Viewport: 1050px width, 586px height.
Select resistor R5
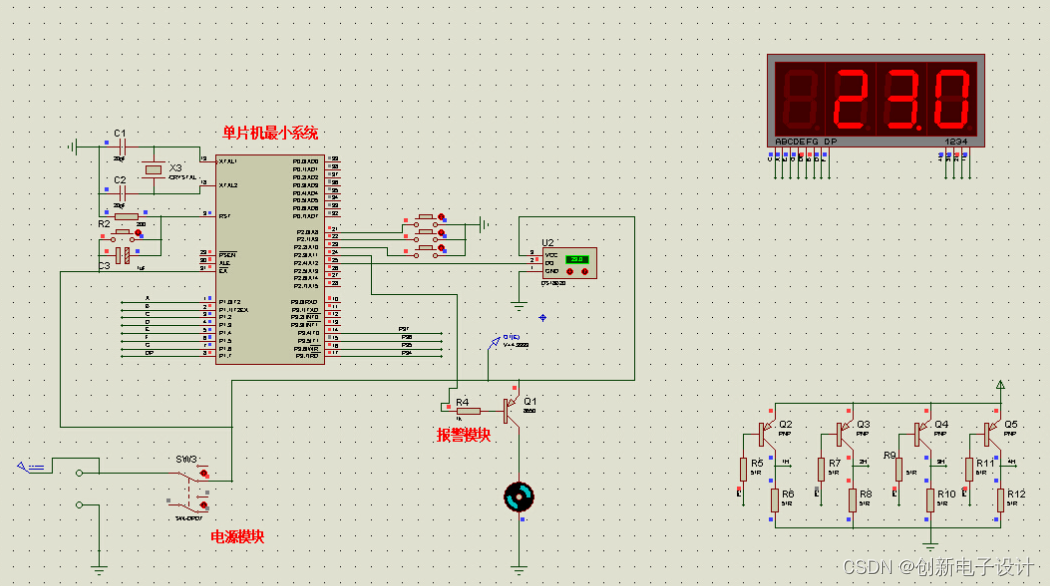[x=743, y=469]
